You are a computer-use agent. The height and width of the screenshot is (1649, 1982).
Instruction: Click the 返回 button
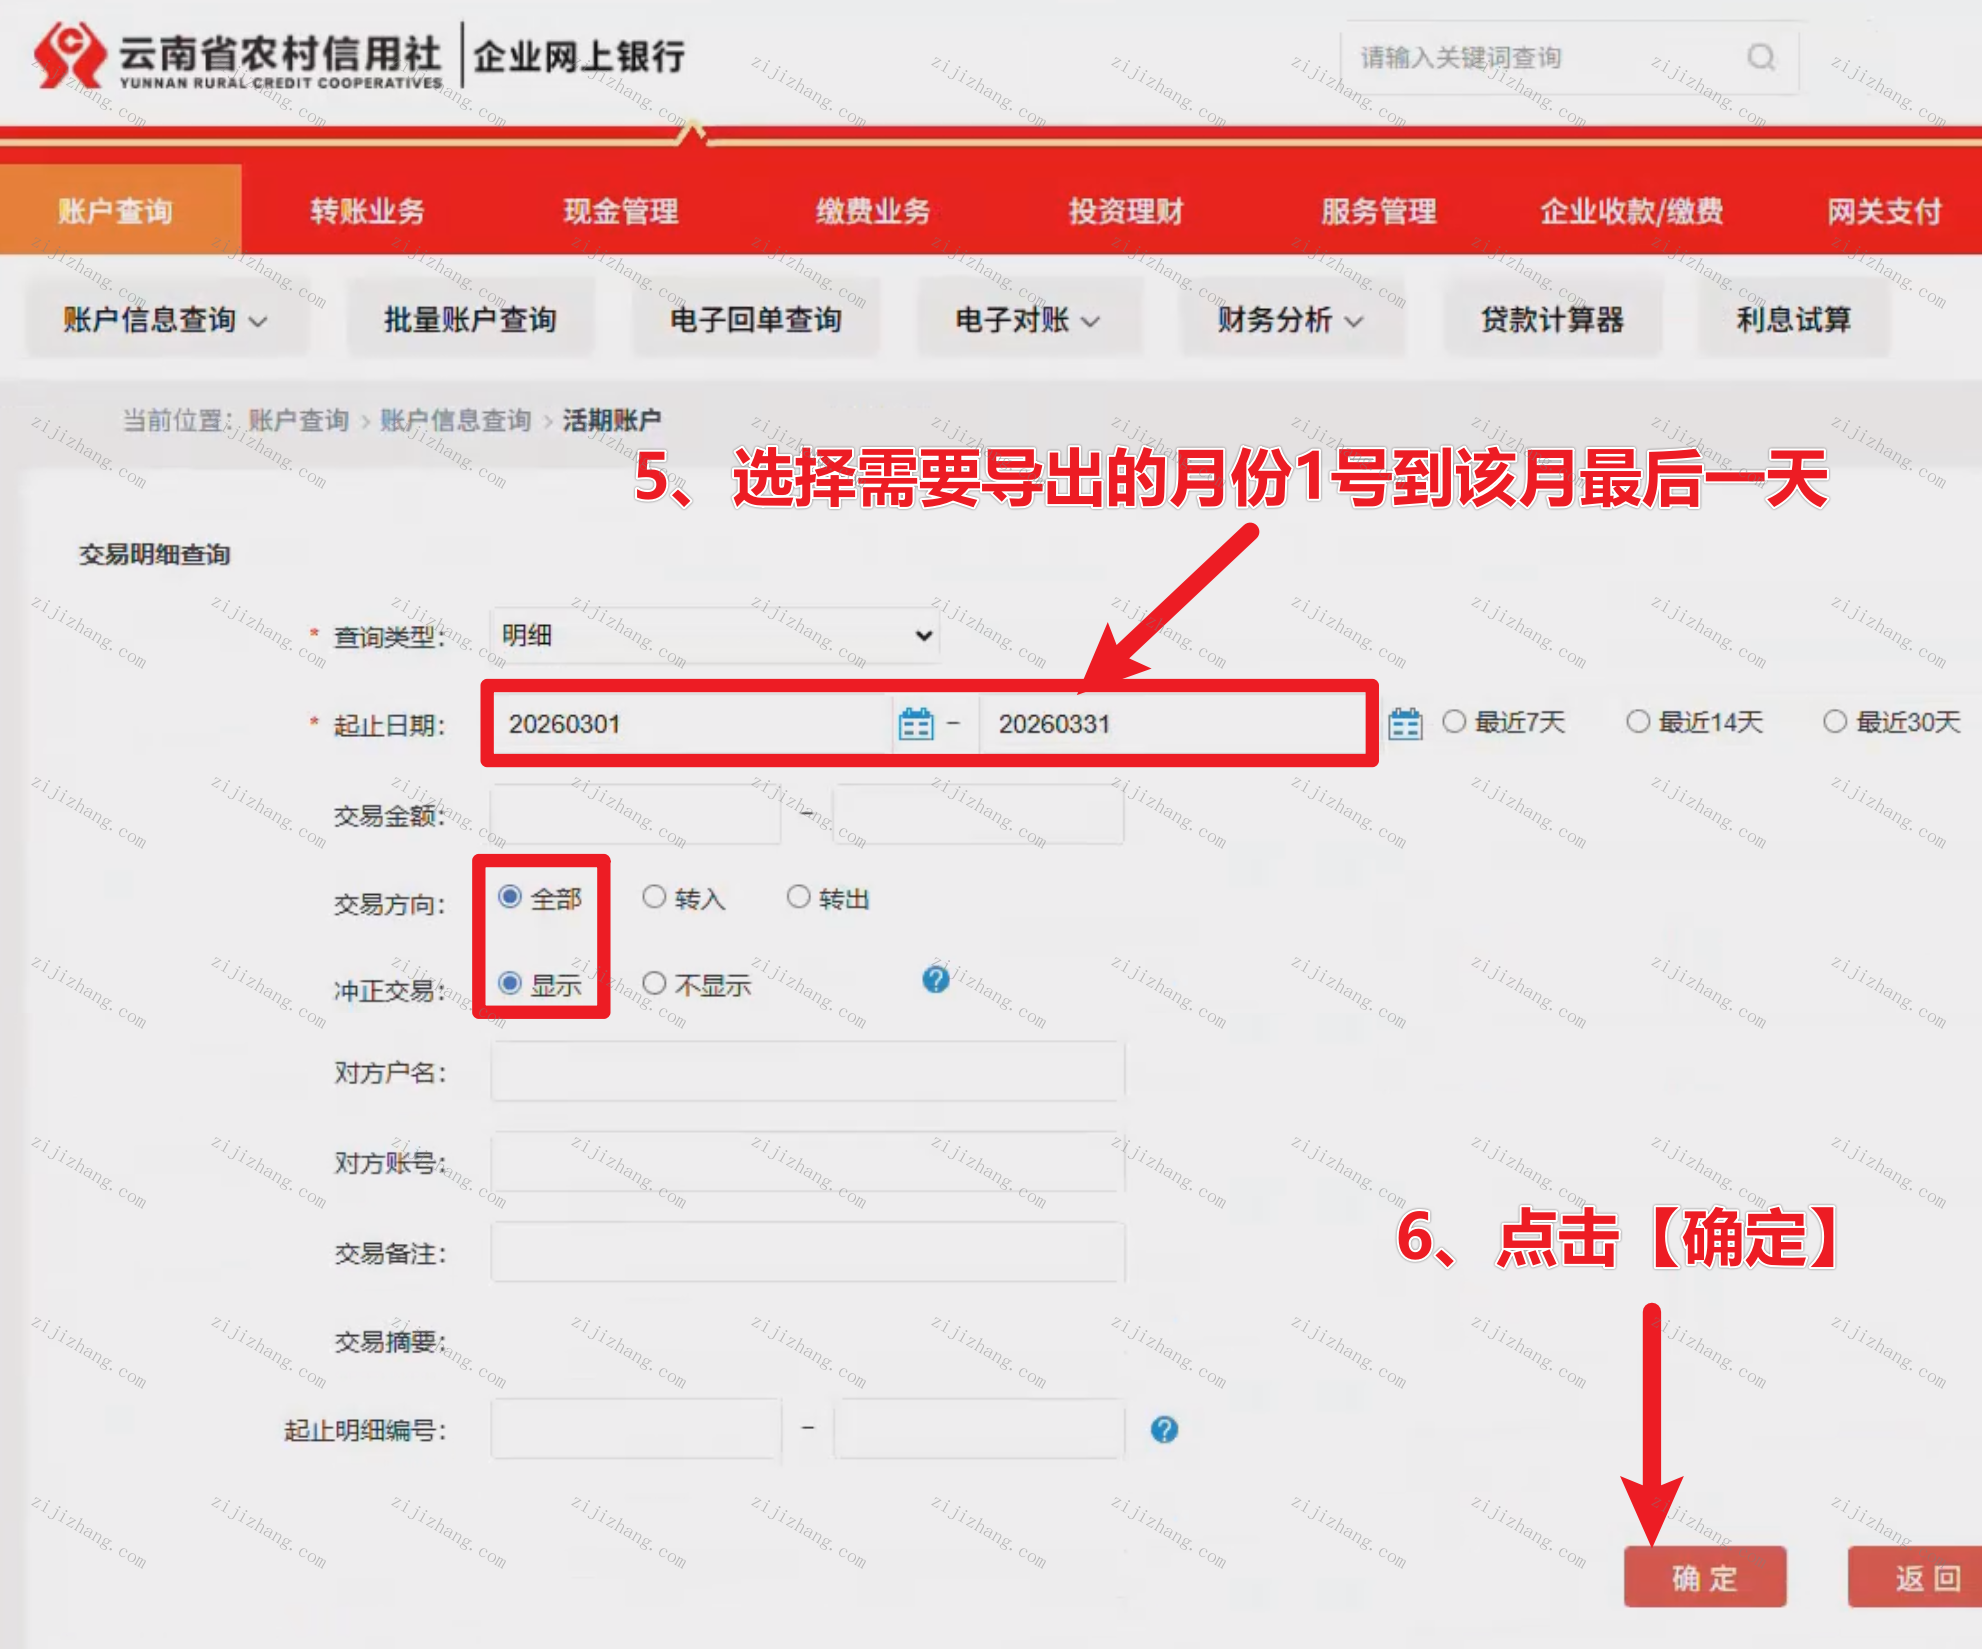click(1925, 1577)
